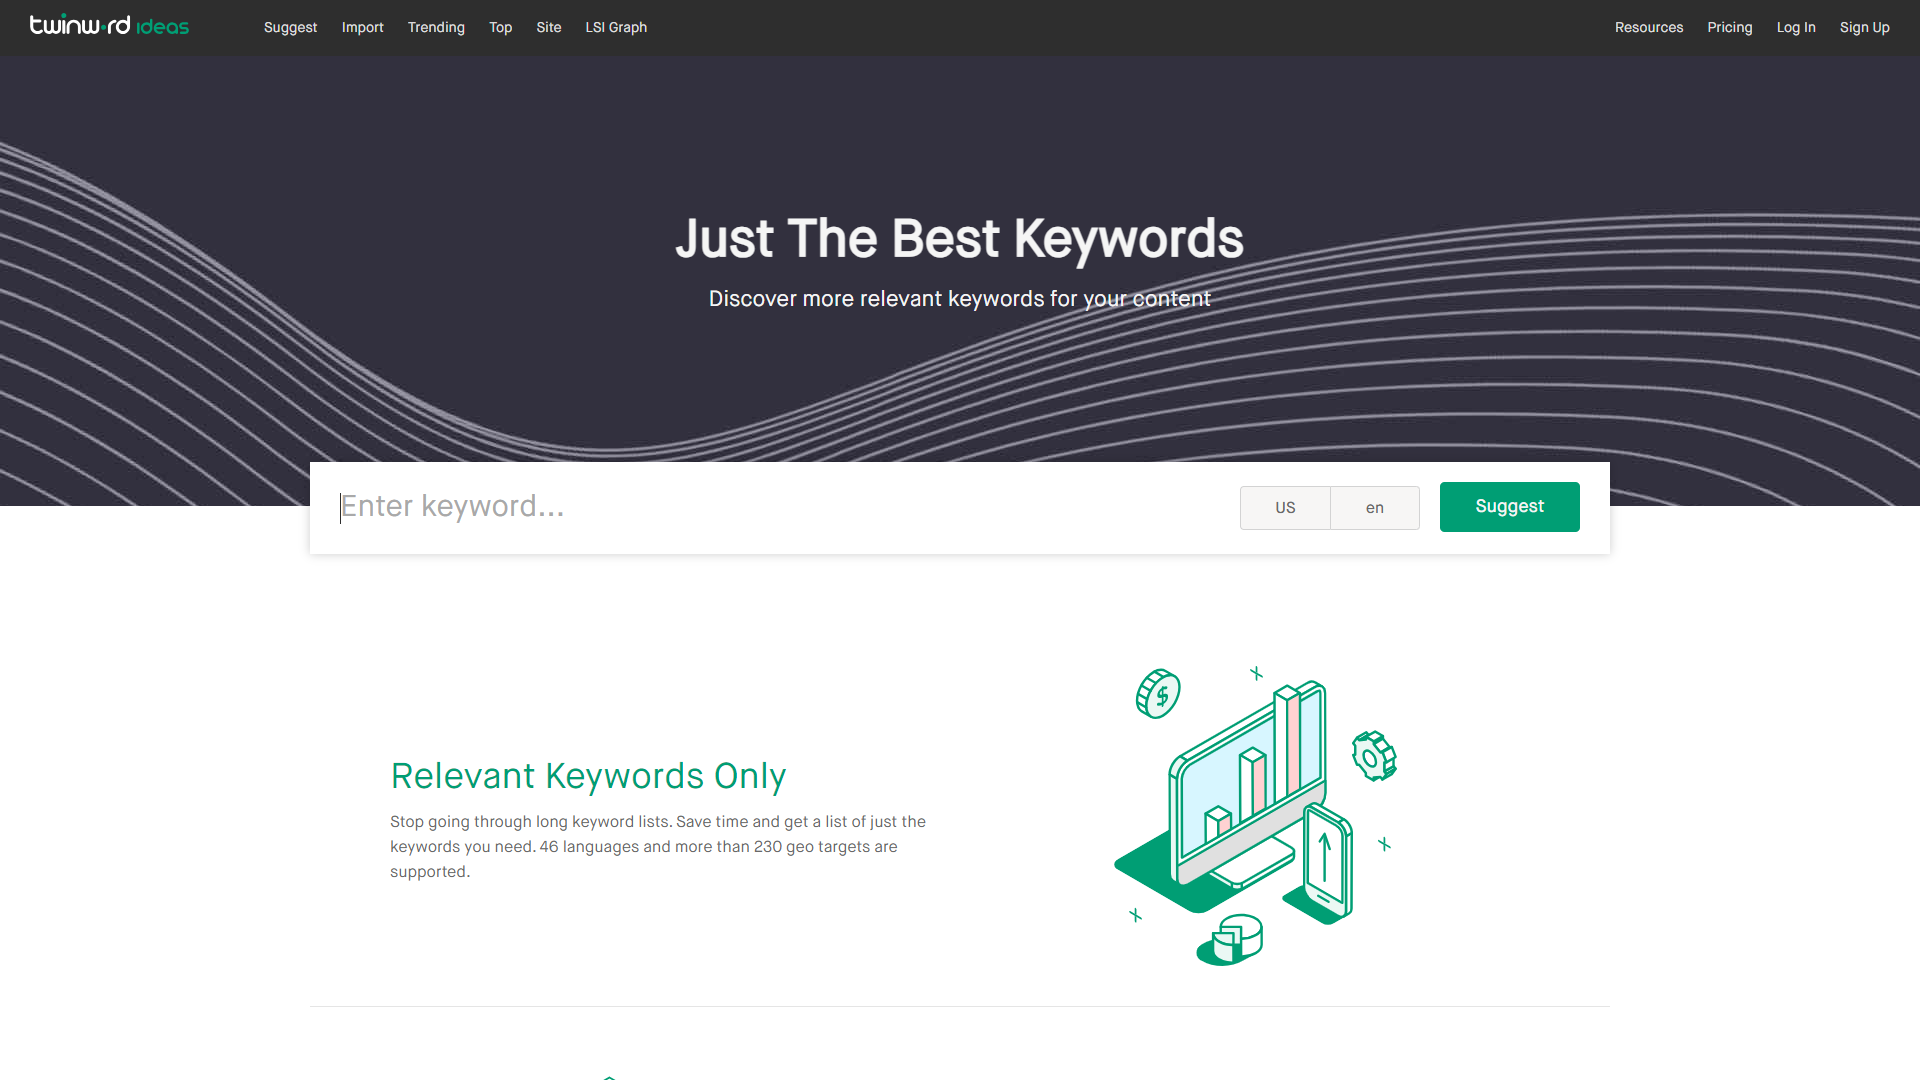This screenshot has height=1080, width=1920.
Task: Select the US geo target dropdown
Action: 1284,506
